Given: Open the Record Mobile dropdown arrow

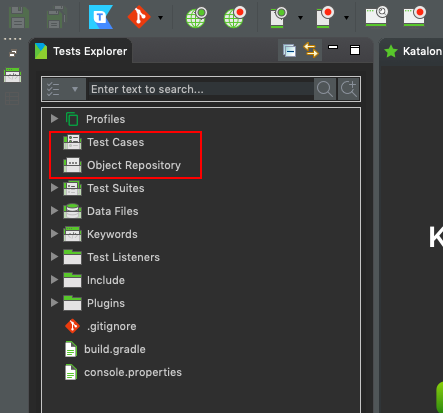Looking at the screenshot, I should 347,18.
